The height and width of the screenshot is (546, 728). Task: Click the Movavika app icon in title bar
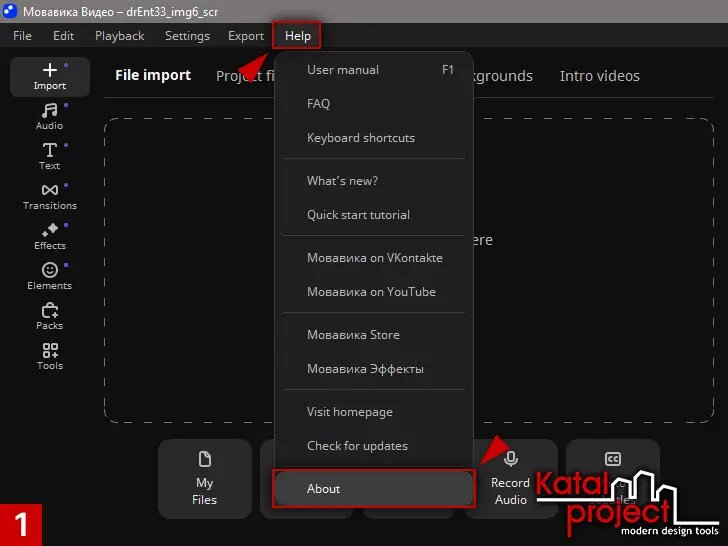pyautogui.click(x=10, y=11)
